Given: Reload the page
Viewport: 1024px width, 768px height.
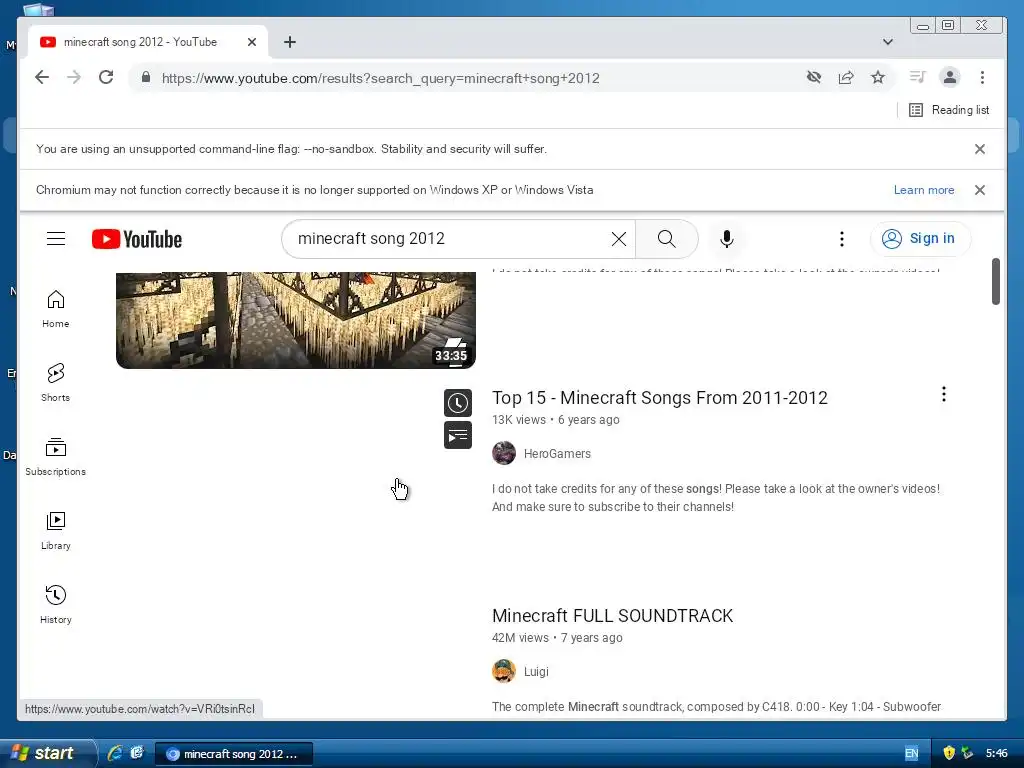Looking at the screenshot, I should (106, 78).
